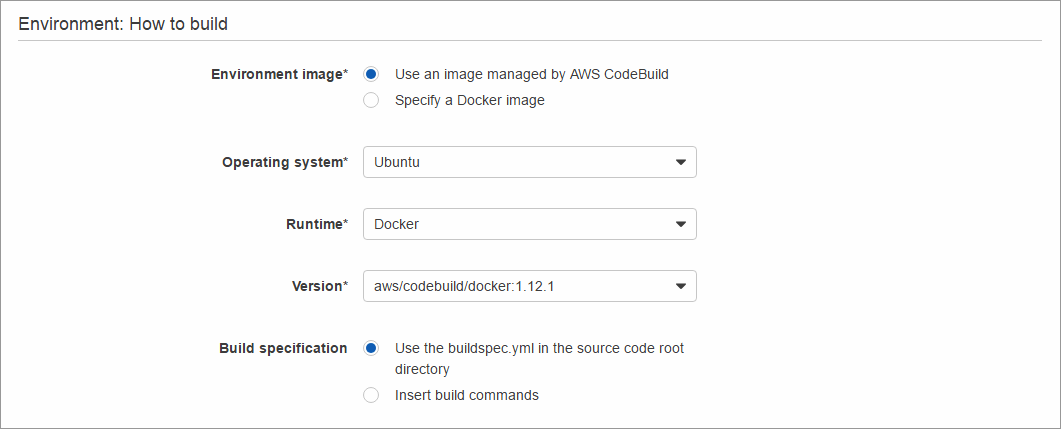The width and height of the screenshot is (1061, 429).
Task: Select 'Use an image managed by AWS CodeBuild' radio button
Action: 371,74
